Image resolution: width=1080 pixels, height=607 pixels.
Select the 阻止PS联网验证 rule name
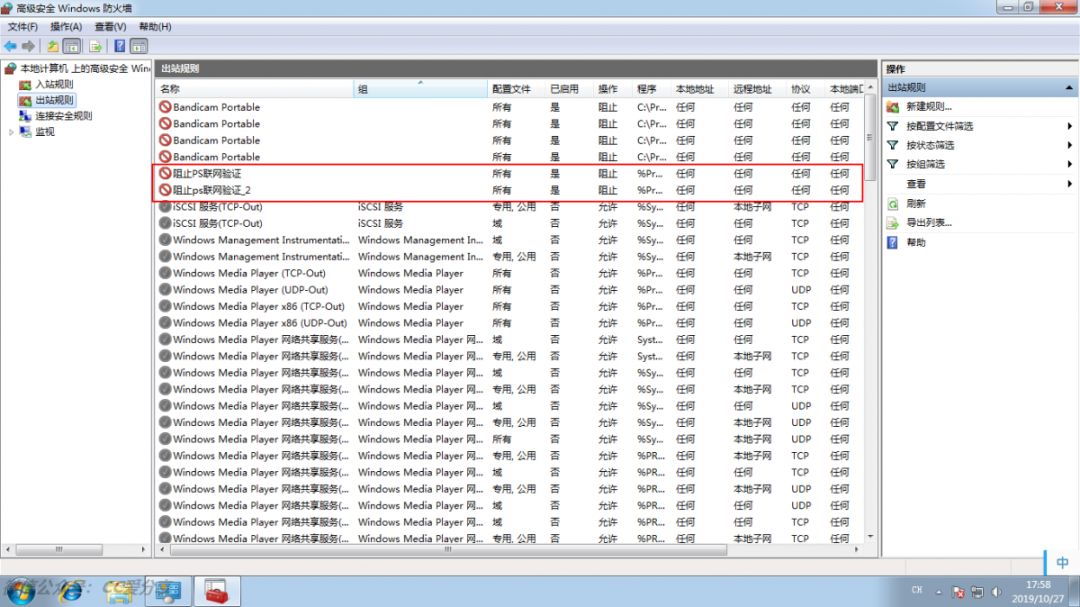(207, 173)
